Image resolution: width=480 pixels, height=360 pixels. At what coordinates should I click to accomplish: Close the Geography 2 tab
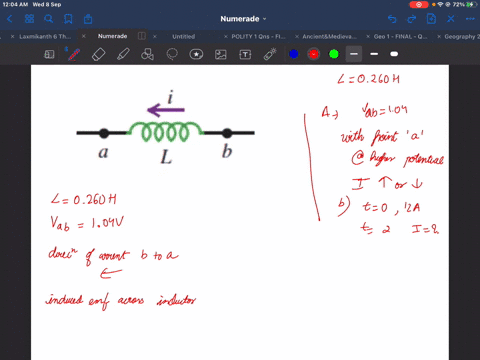pyautogui.click(x=439, y=36)
